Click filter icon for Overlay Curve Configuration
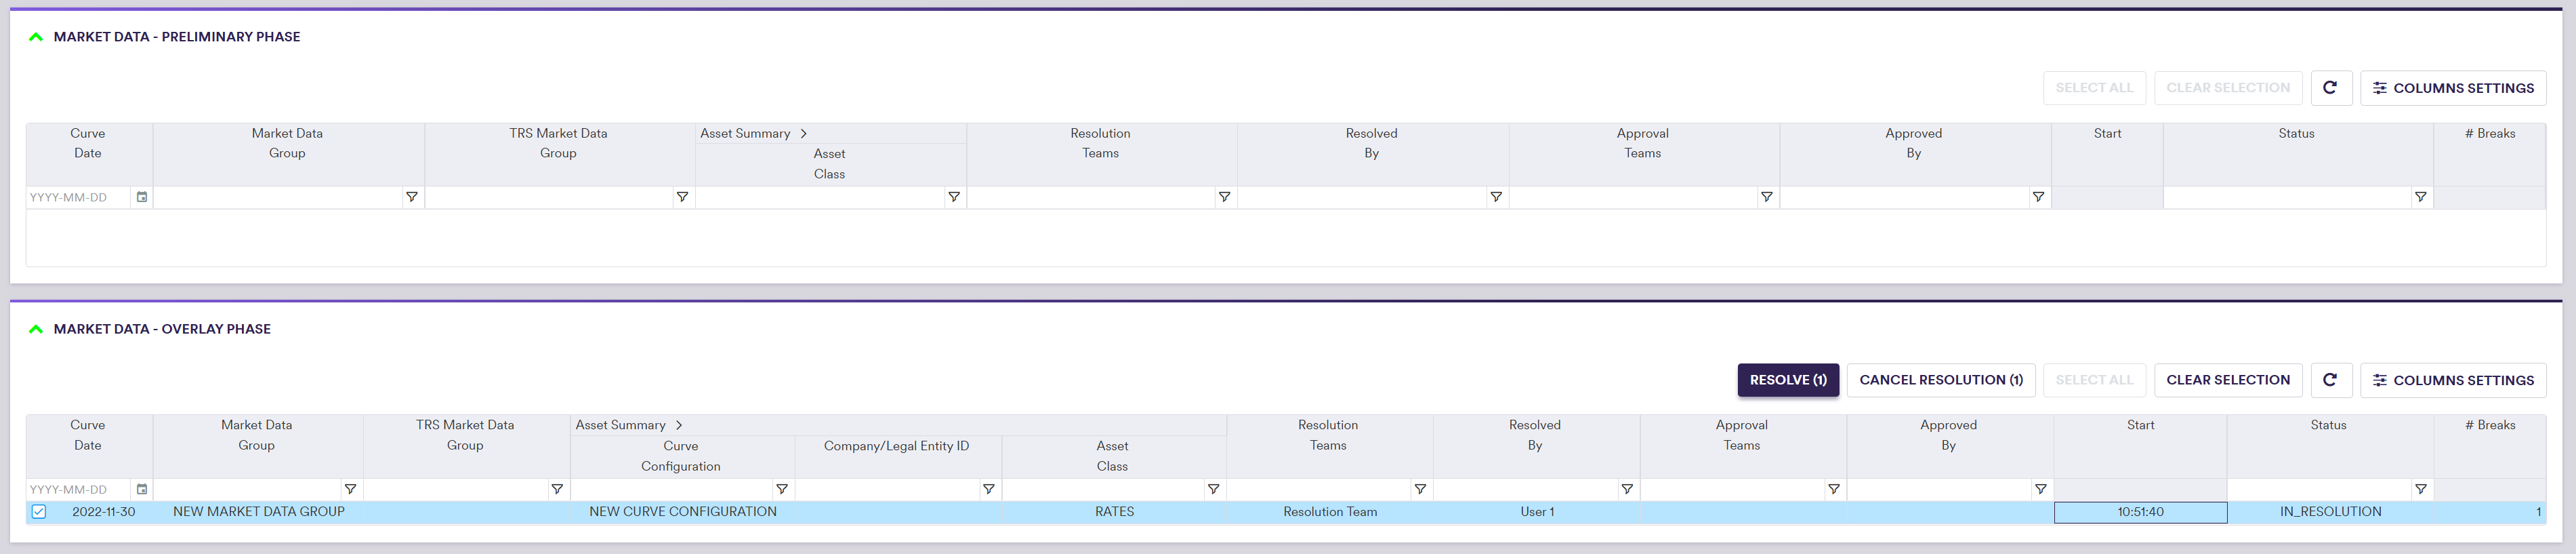The image size is (2576, 554). [782, 489]
